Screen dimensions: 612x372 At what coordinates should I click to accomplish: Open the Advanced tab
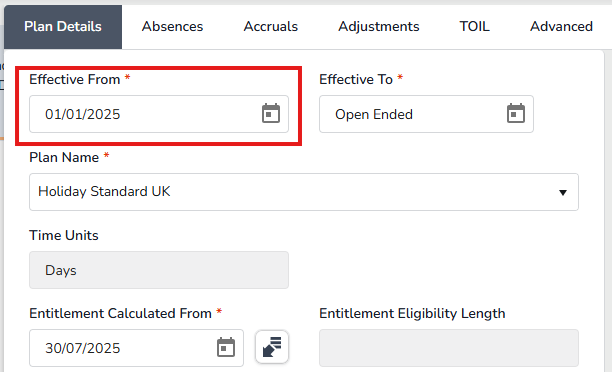pos(561,27)
